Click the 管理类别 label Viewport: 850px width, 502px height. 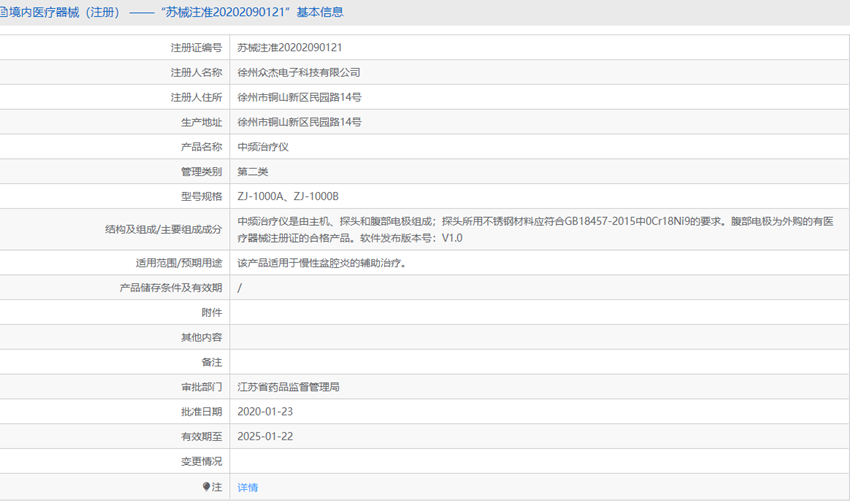202,172
